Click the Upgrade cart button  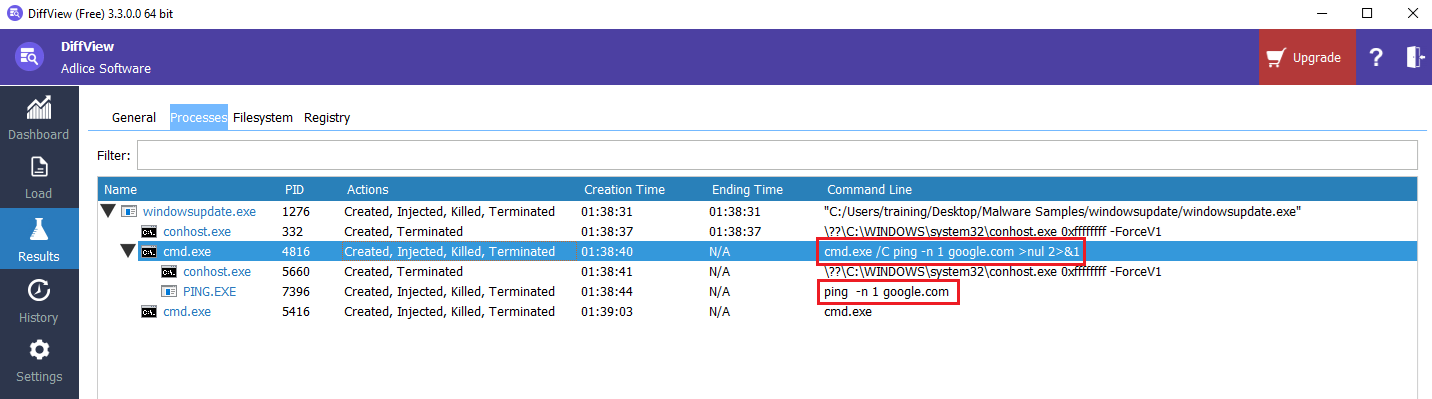[1307, 57]
